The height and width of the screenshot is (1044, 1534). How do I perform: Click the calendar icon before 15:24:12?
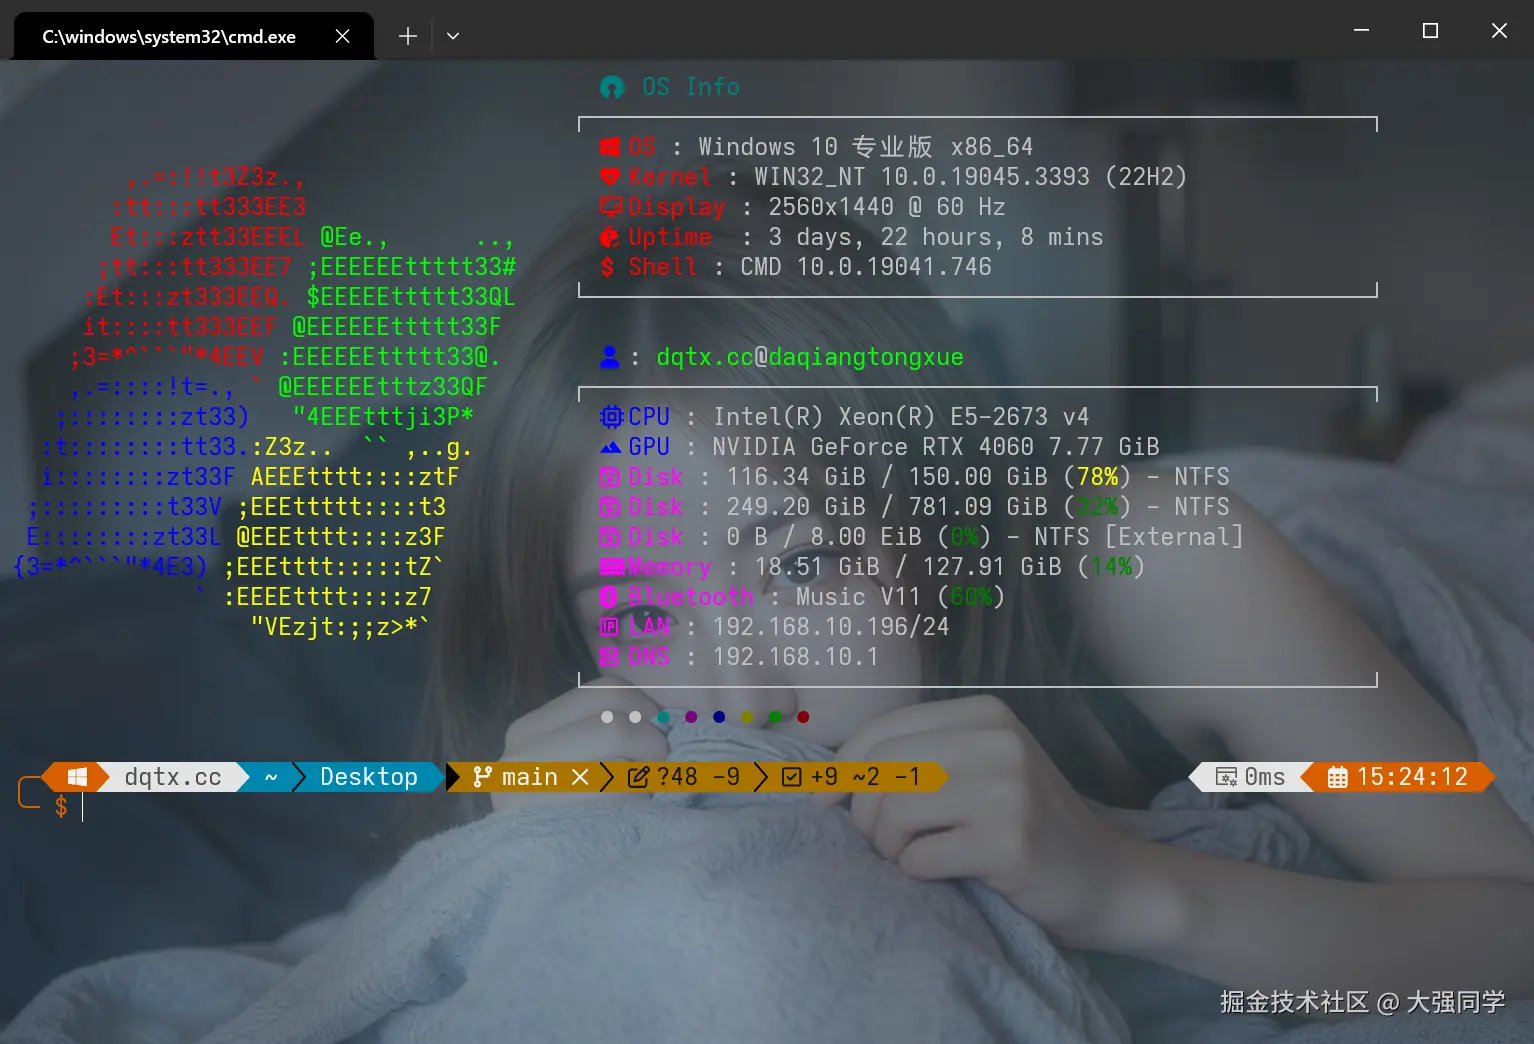(x=1337, y=777)
